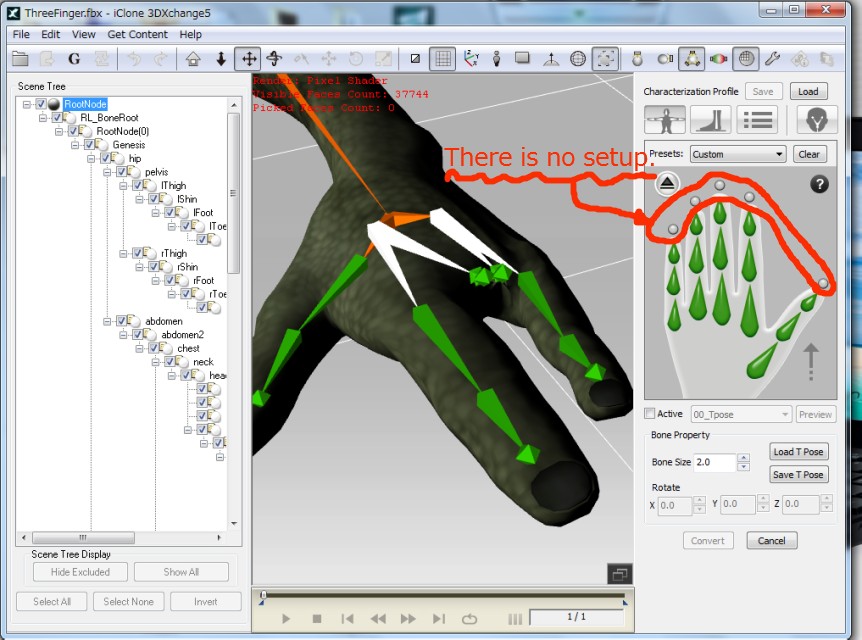Select the Move tool with four arrows
Screen dimensions: 862x640
coord(247,59)
